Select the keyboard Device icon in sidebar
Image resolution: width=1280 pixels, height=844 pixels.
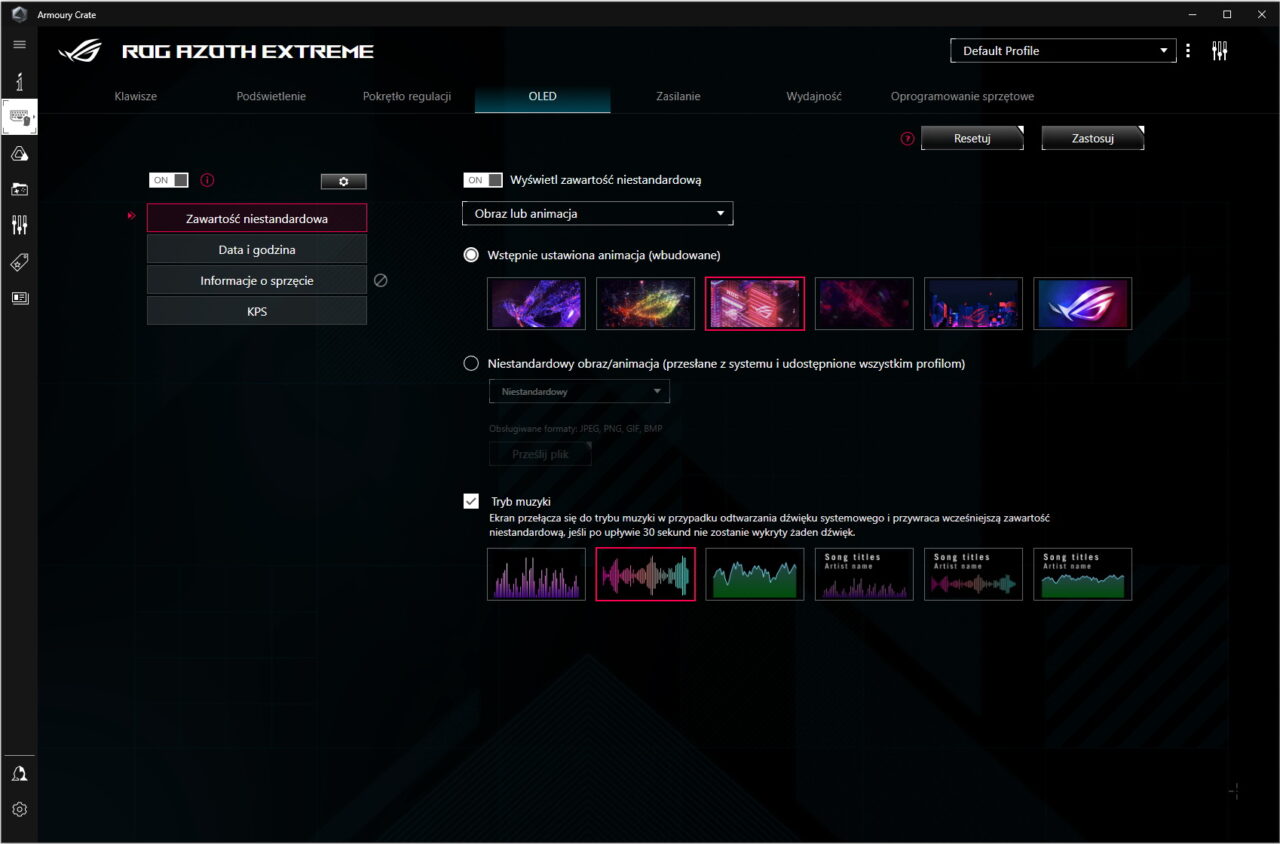[20, 117]
